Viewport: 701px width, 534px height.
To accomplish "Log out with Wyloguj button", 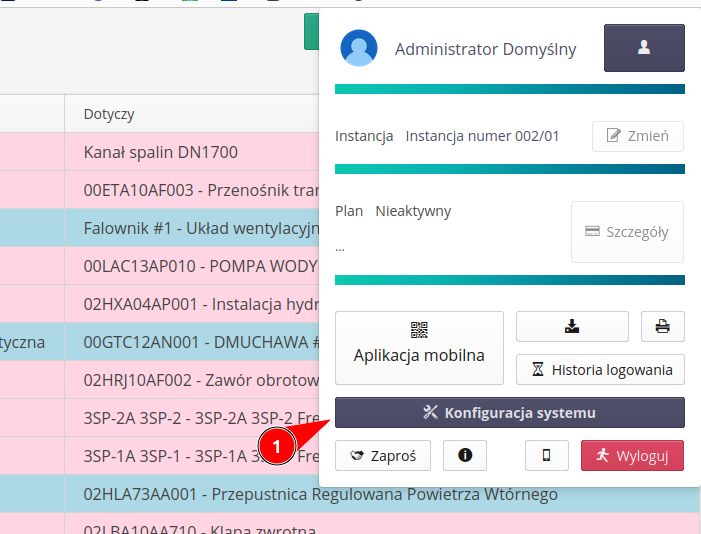I will [632, 455].
